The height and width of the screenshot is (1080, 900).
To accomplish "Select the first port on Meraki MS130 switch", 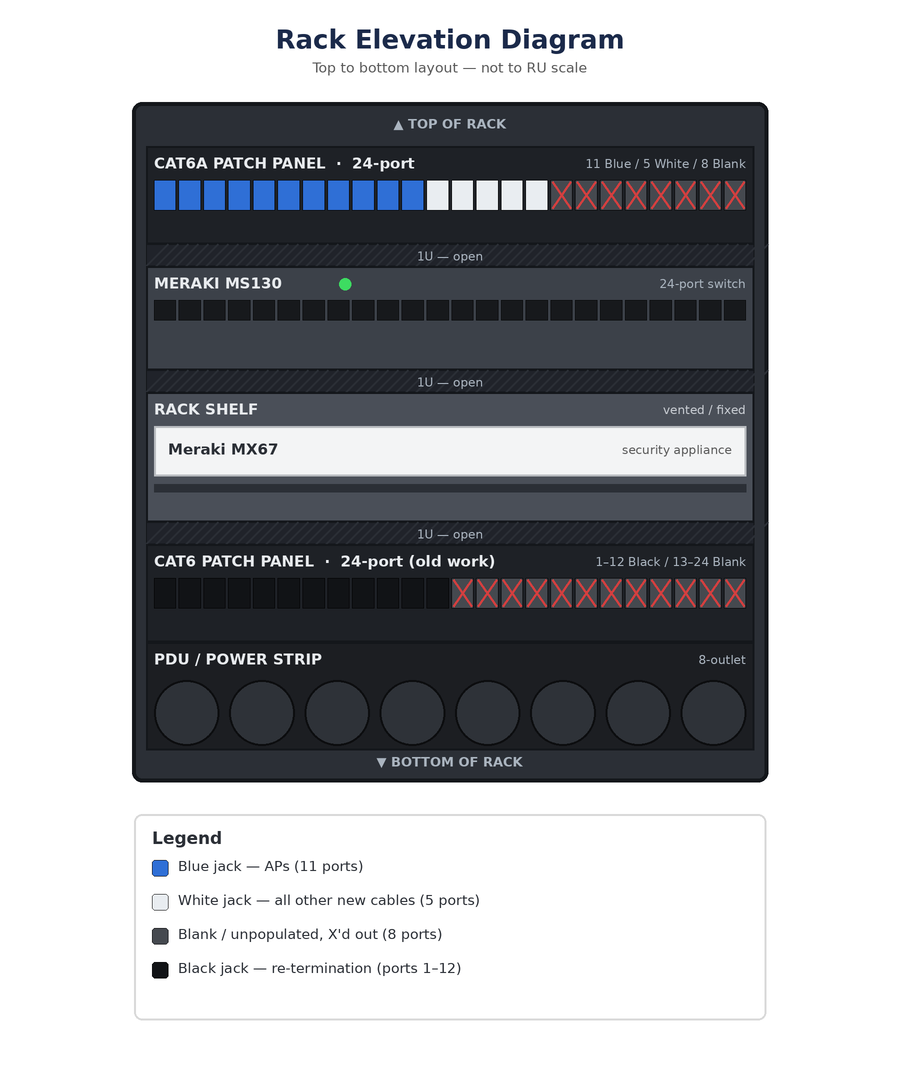I will pyautogui.click(x=165, y=310).
